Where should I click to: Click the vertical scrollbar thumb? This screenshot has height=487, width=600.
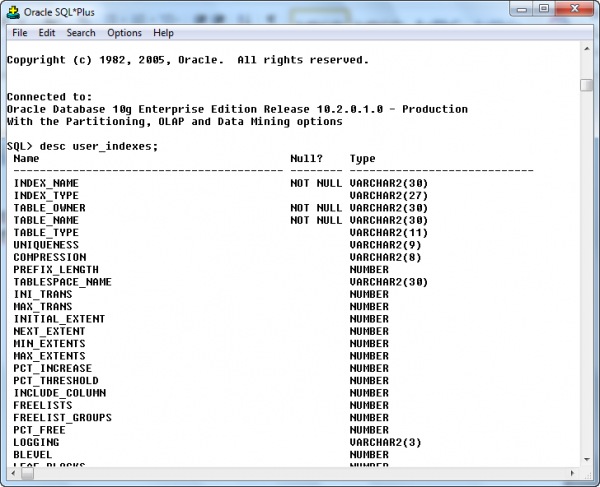pos(587,85)
